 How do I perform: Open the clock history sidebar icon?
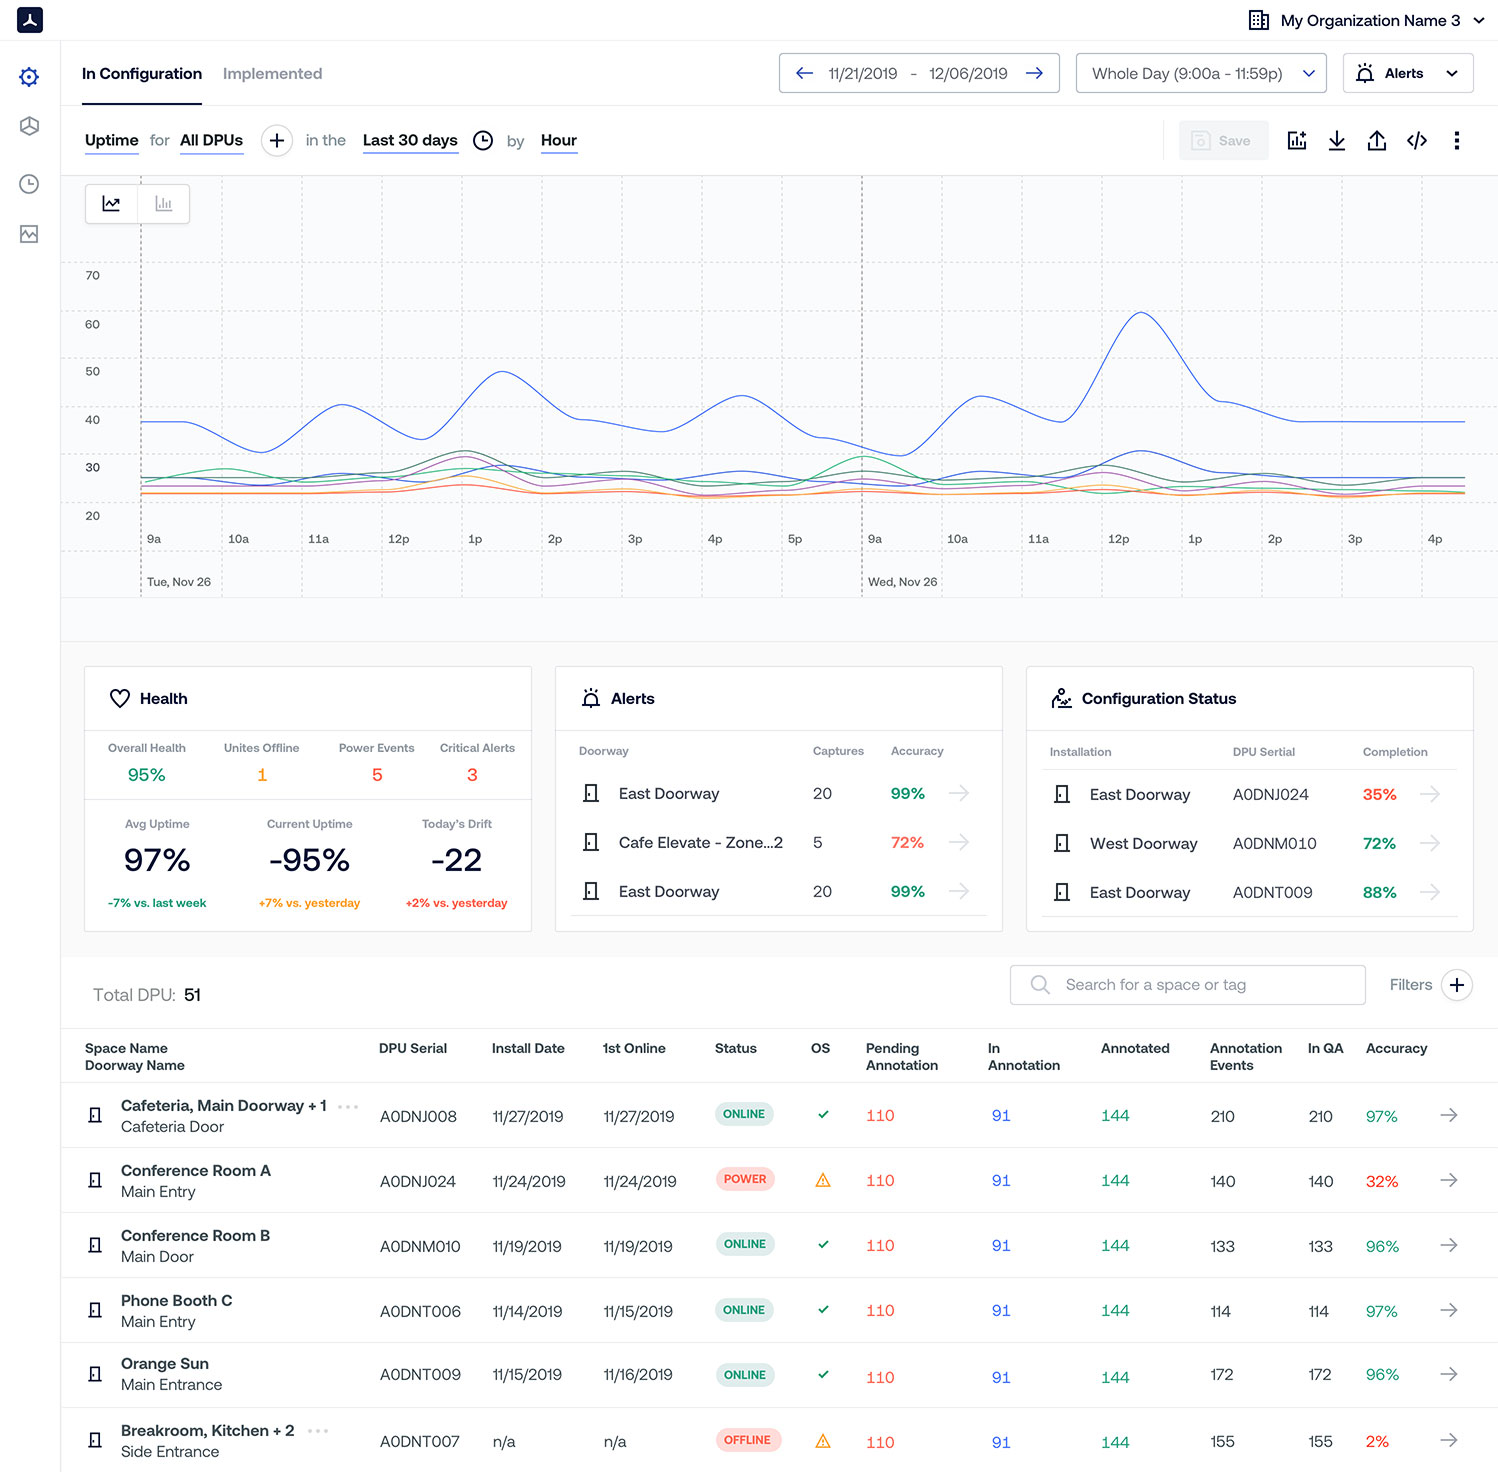tap(29, 184)
